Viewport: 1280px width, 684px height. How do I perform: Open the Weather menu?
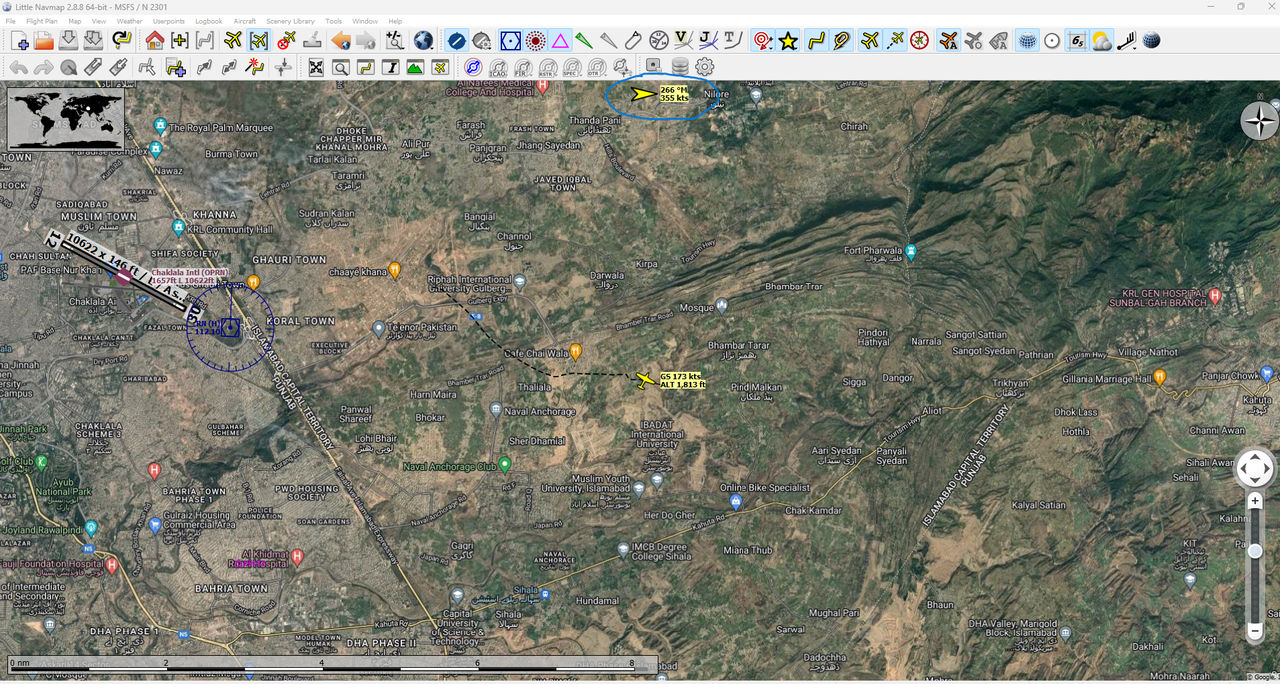(x=129, y=21)
